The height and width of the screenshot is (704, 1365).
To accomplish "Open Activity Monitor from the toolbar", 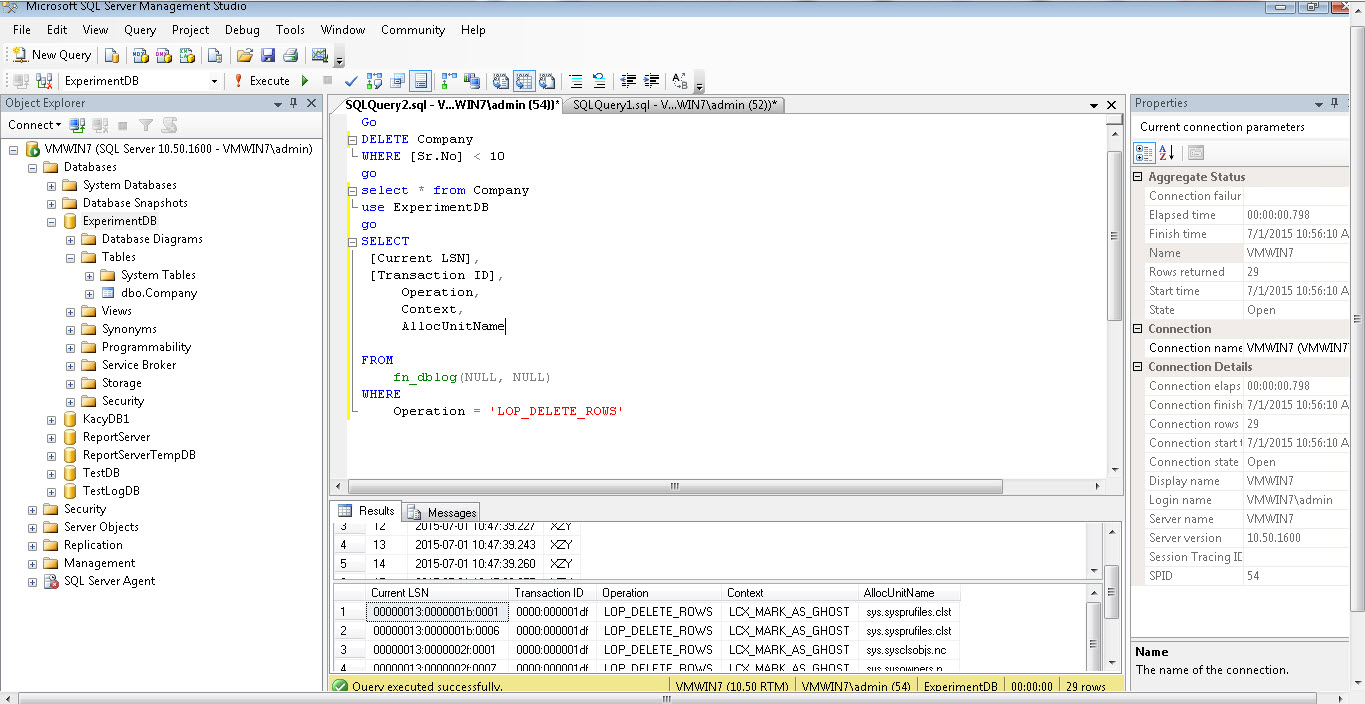I will pyautogui.click(x=319, y=55).
